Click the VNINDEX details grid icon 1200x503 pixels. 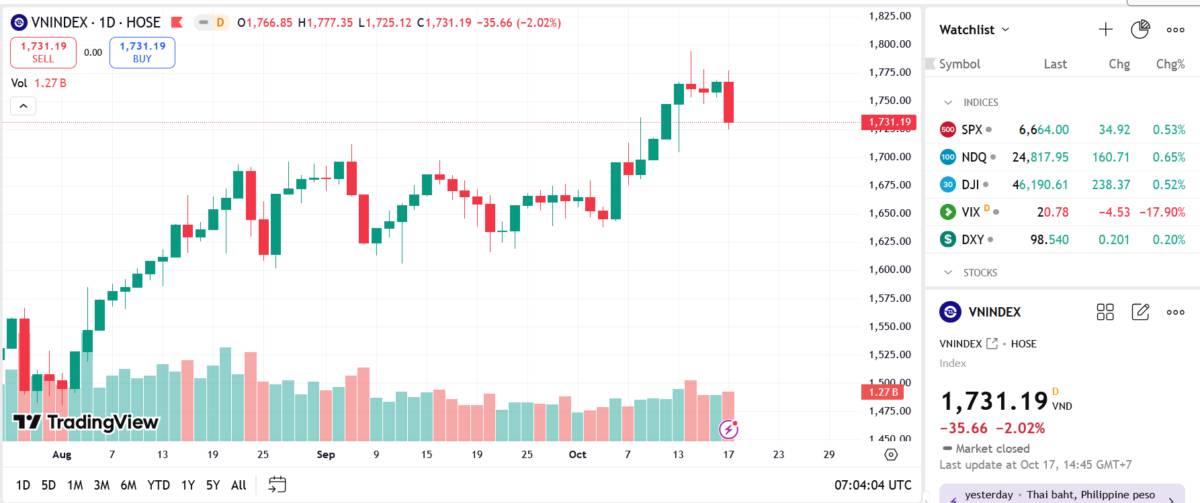(1105, 312)
